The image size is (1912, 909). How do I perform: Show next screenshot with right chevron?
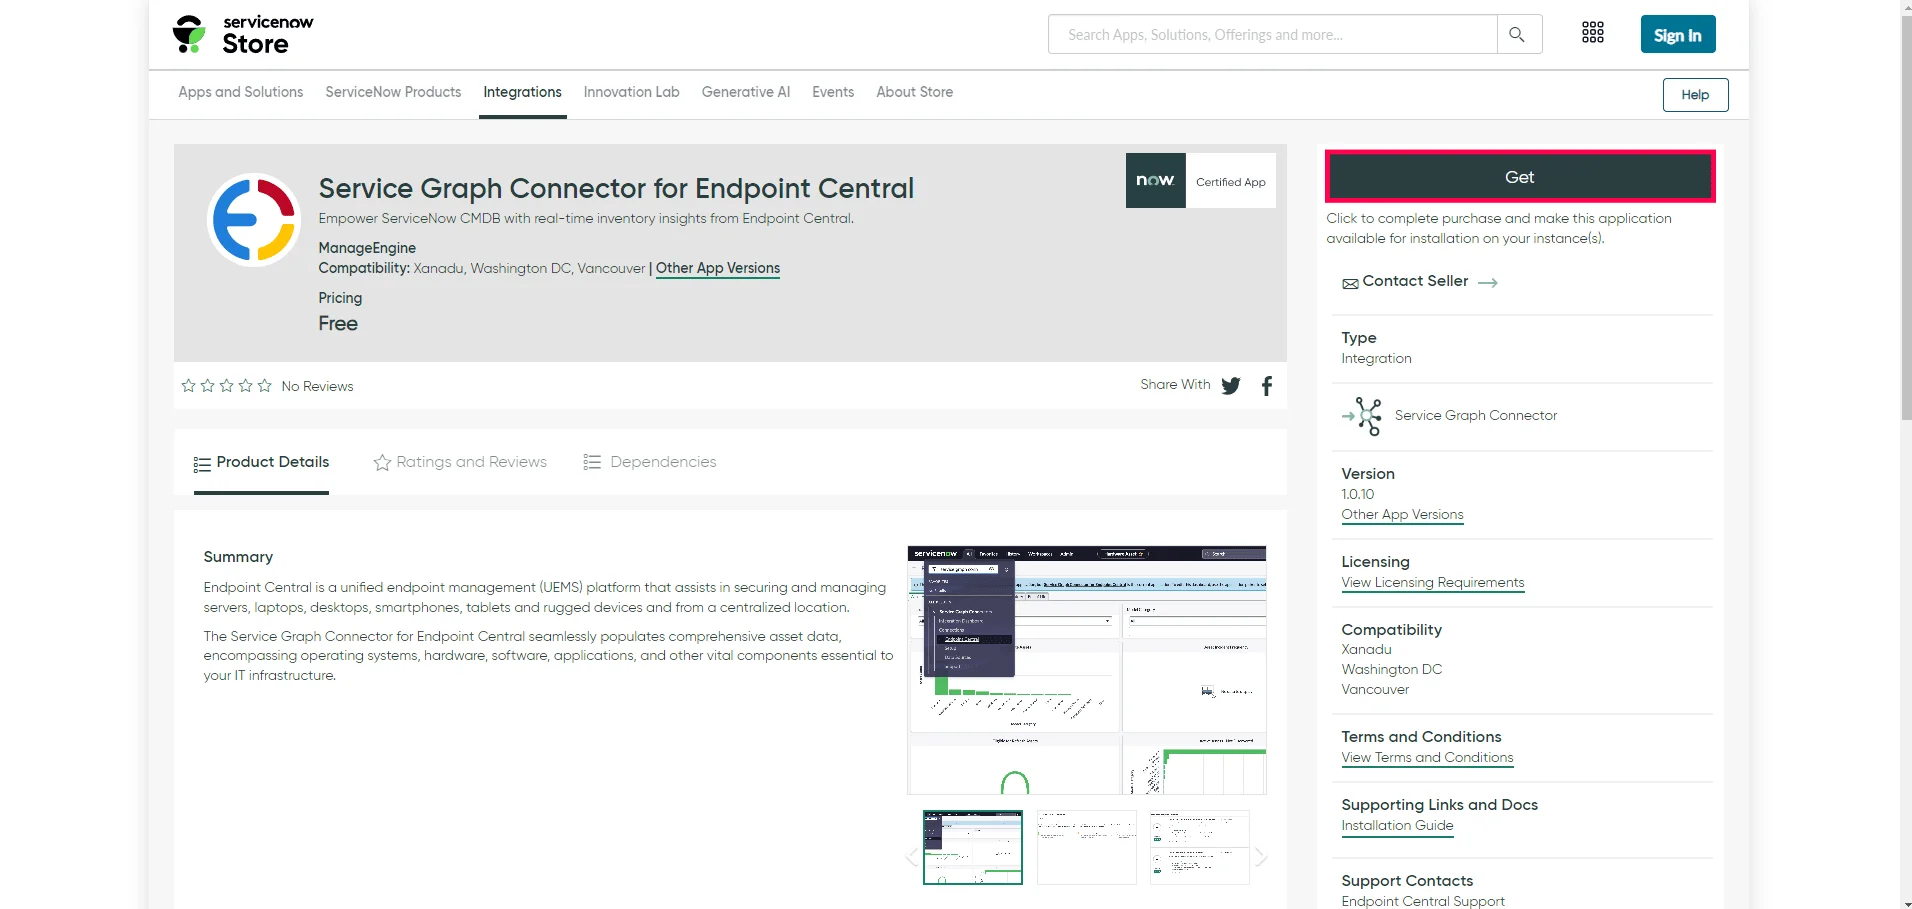1261,857
